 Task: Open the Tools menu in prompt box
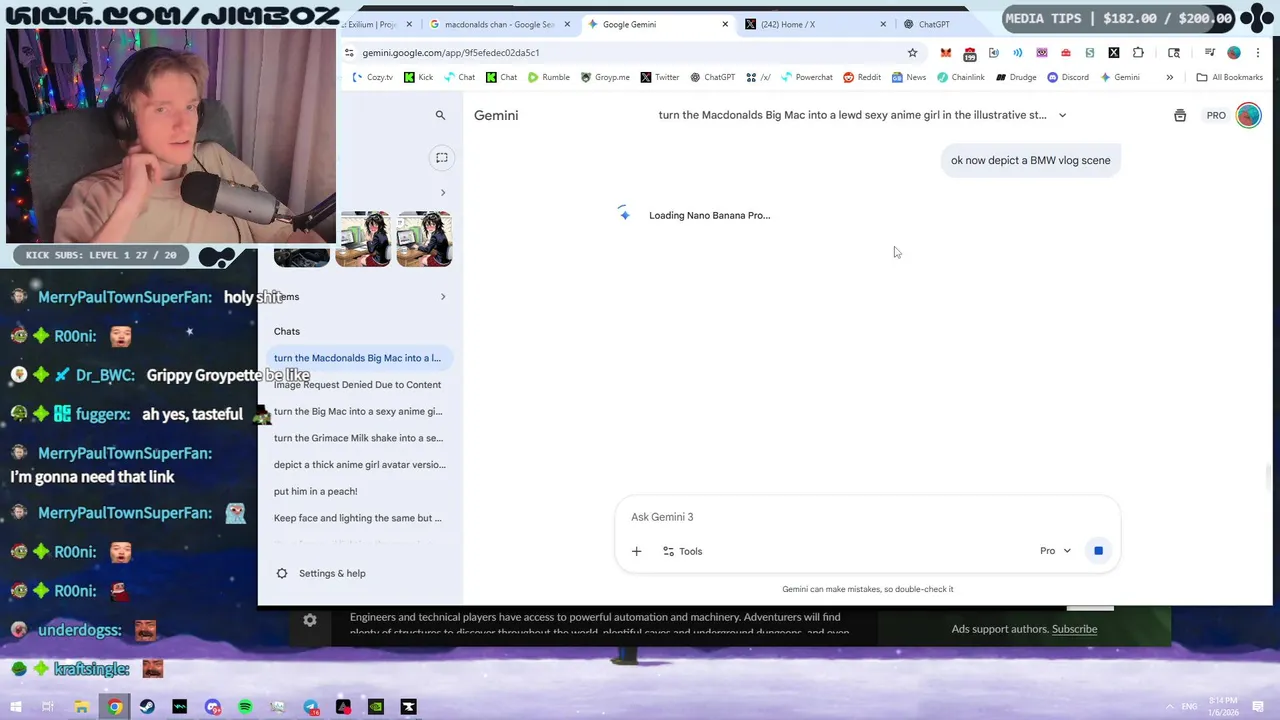(x=682, y=551)
